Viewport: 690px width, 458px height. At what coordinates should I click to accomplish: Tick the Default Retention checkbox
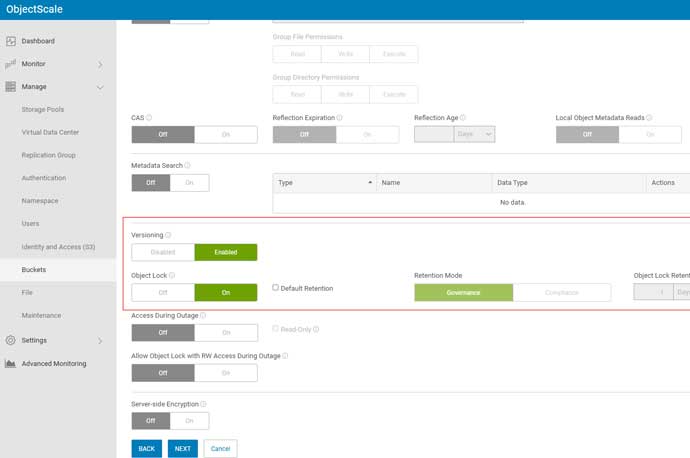[x=276, y=288]
